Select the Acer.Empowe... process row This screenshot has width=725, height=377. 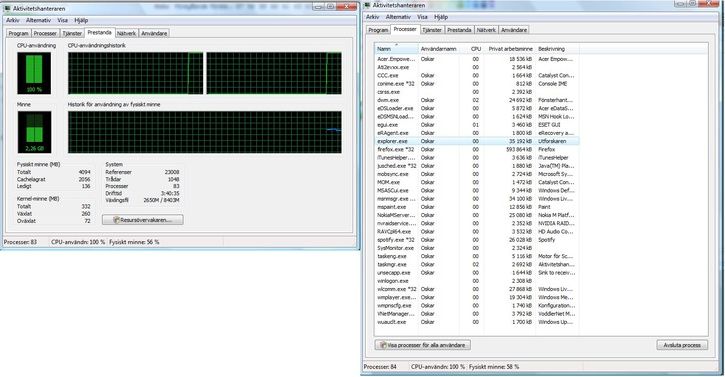click(x=477, y=59)
